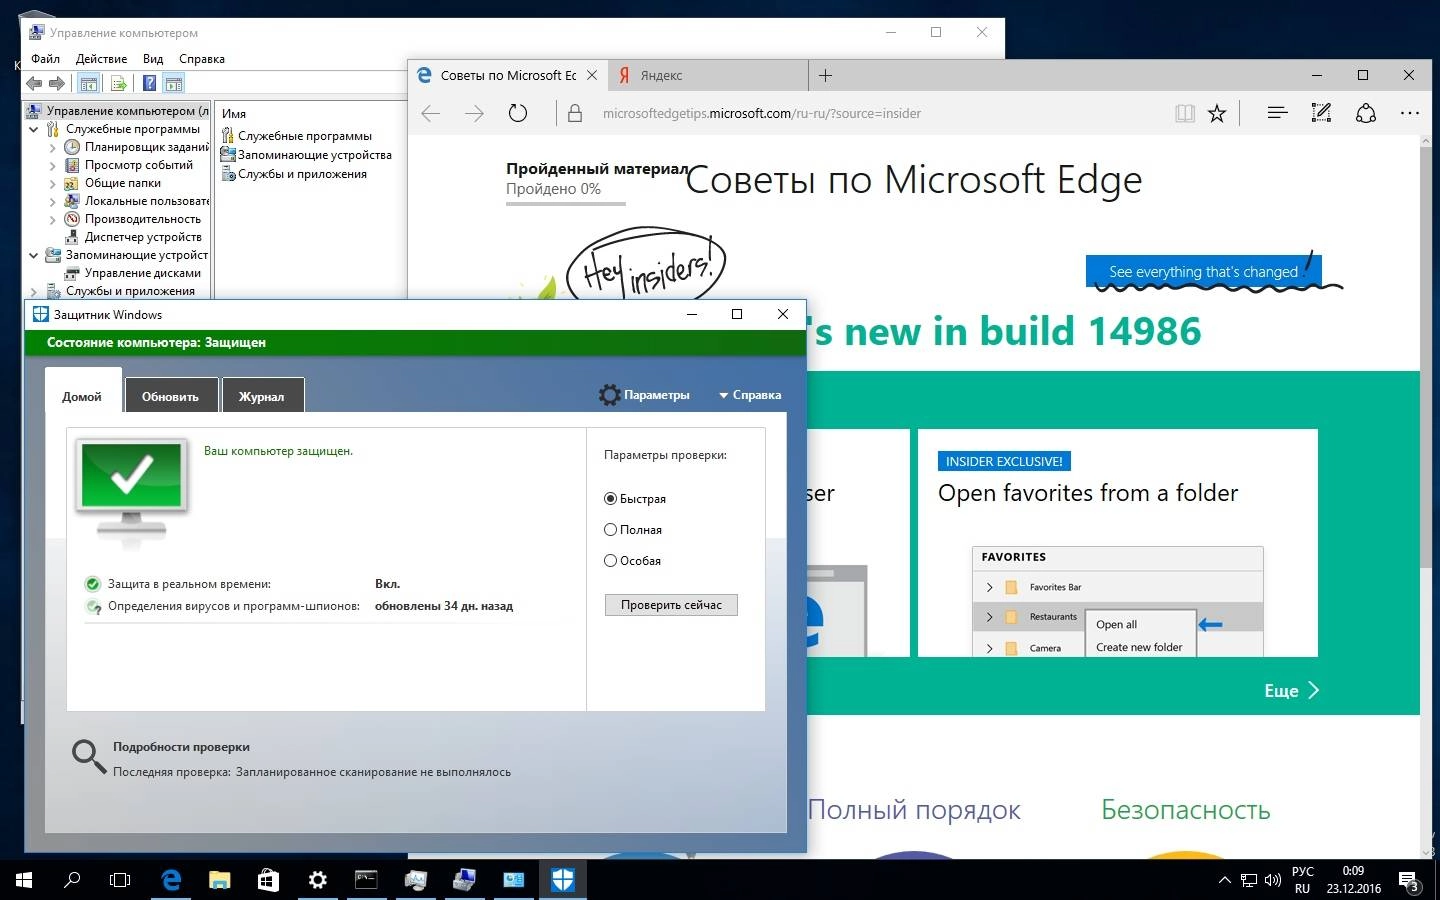The width and height of the screenshot is (1440, 900).
Task: Open Справка menu in Computer Management
Action: 202,59
